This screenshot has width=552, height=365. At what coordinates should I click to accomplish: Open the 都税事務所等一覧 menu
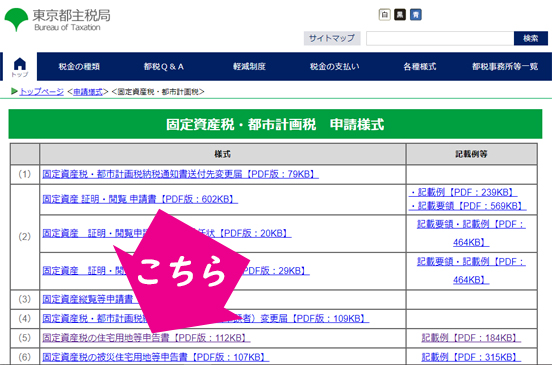click(x=505, y=67)
